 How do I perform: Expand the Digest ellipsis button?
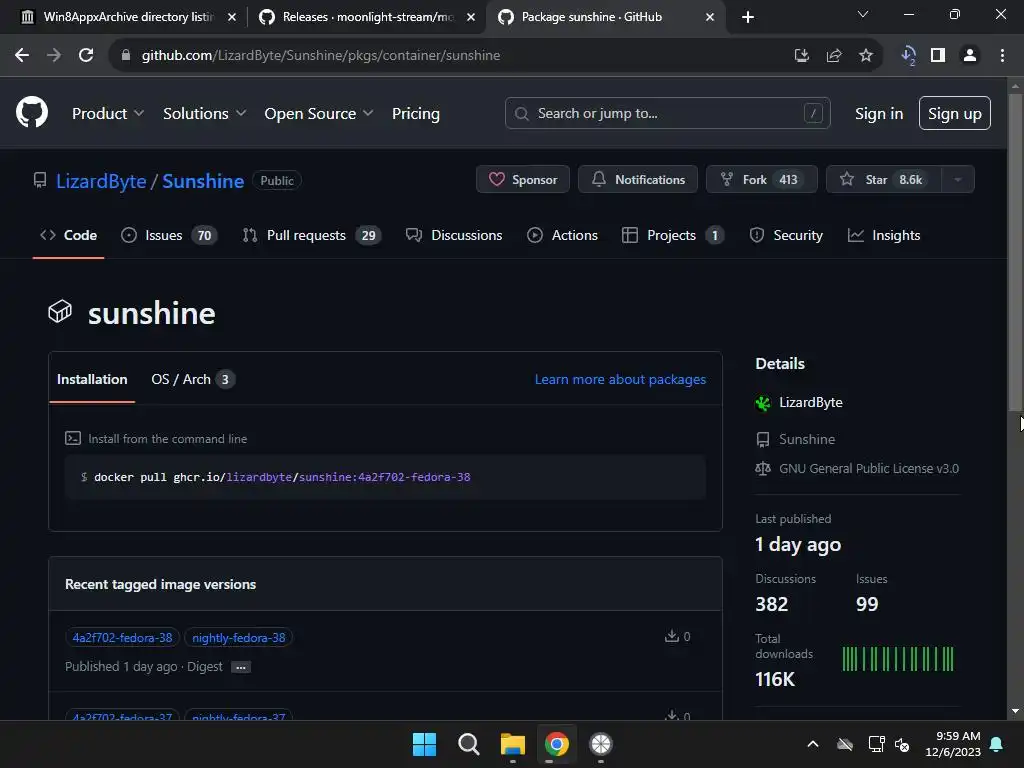[x=241, y=667]
